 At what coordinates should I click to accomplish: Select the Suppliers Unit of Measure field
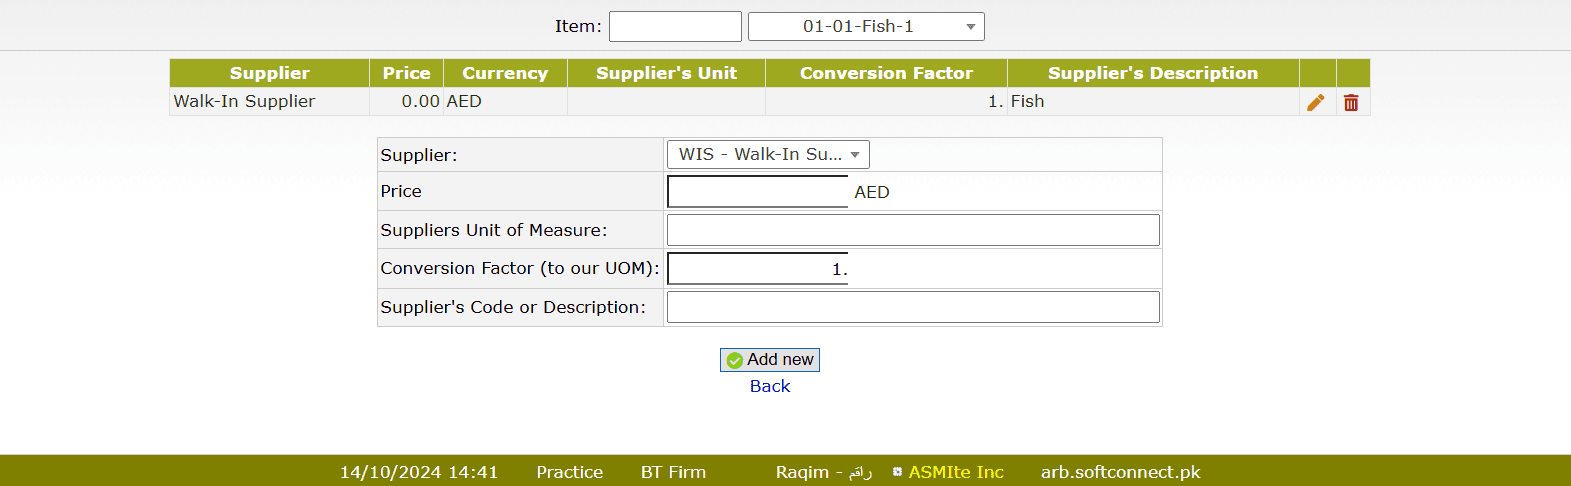pyautogui.click(x=912, y=230)
